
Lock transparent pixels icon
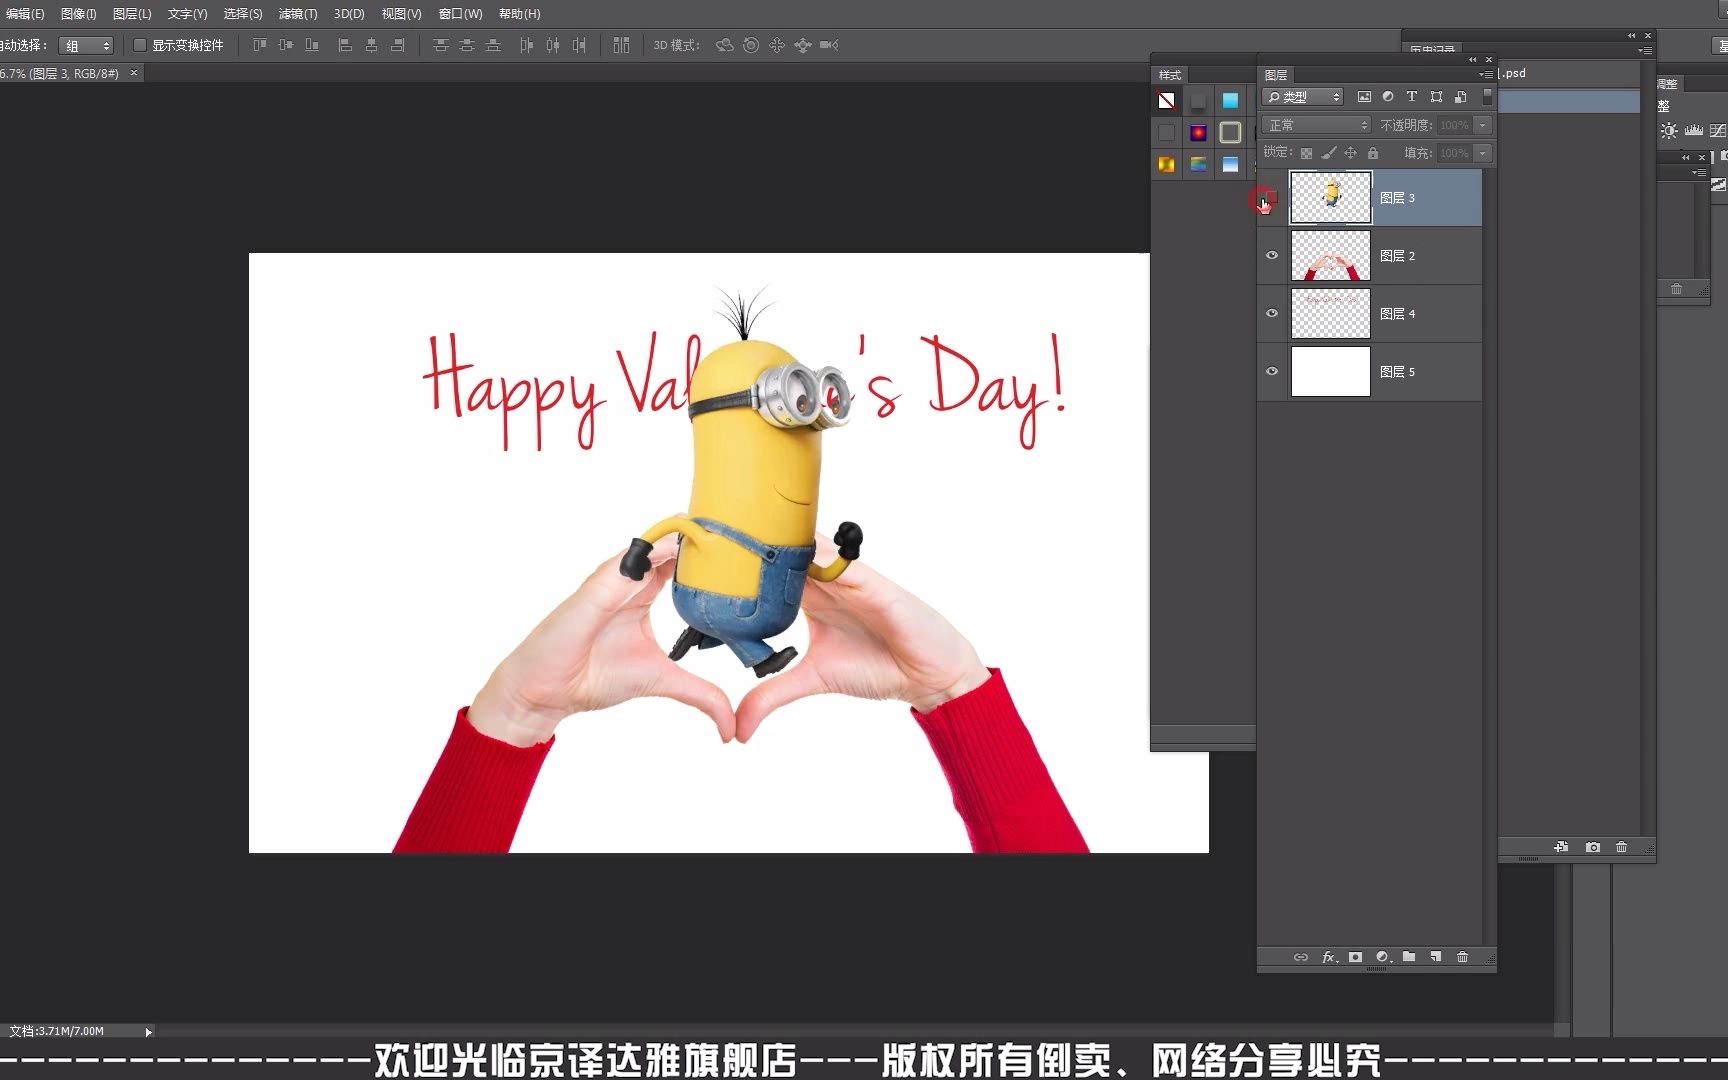[1306, 153]
